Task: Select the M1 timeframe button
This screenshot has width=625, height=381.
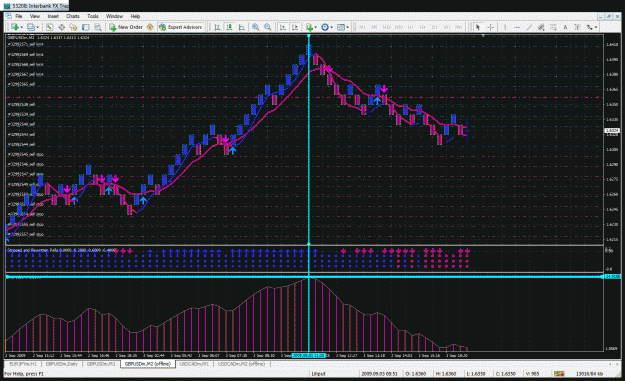Action: point(362,27)
